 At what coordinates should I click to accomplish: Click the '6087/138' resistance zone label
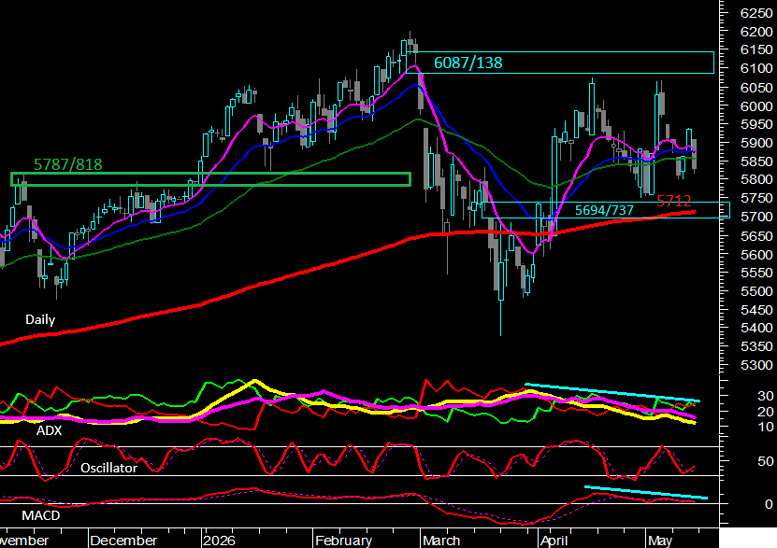coord(468,63)
